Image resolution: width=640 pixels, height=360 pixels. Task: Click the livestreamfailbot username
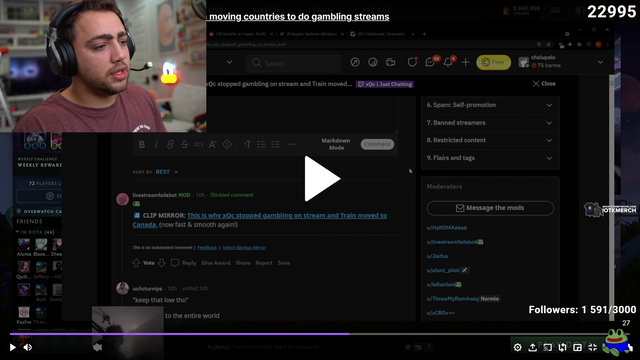coord(154,195)
